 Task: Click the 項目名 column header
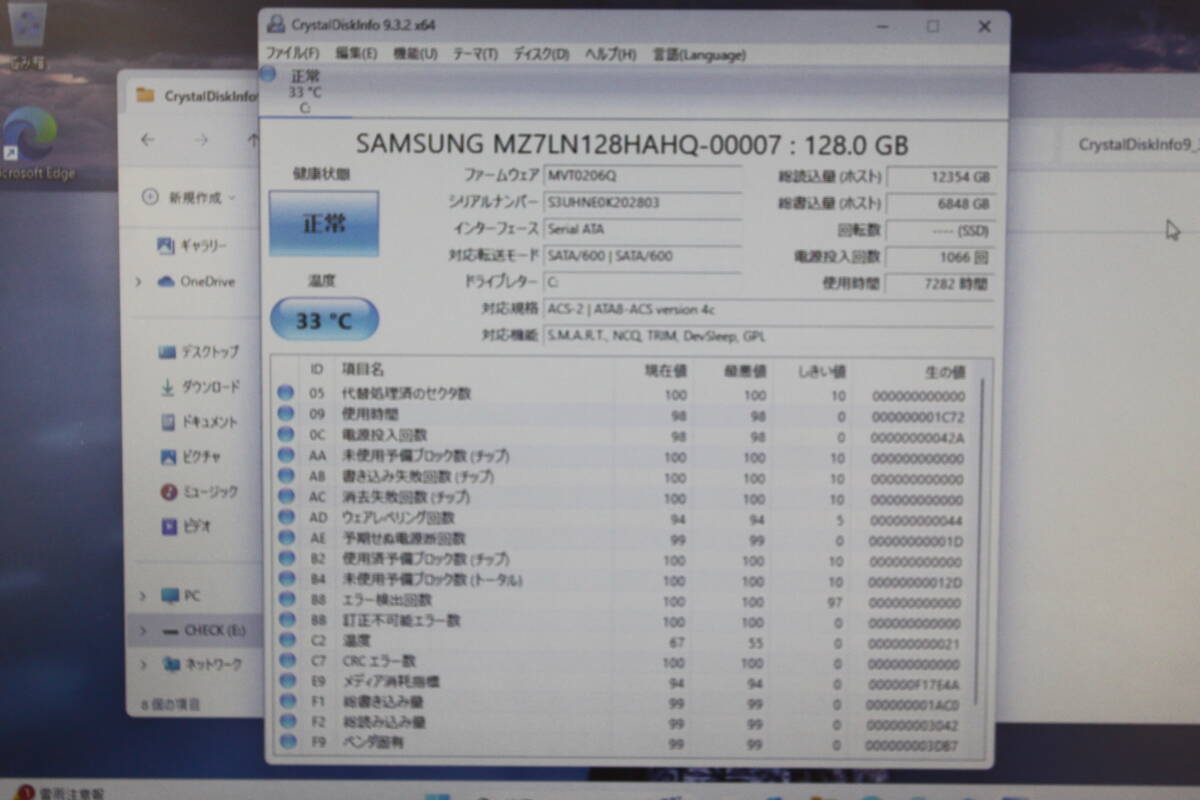(x=363, y=371)
